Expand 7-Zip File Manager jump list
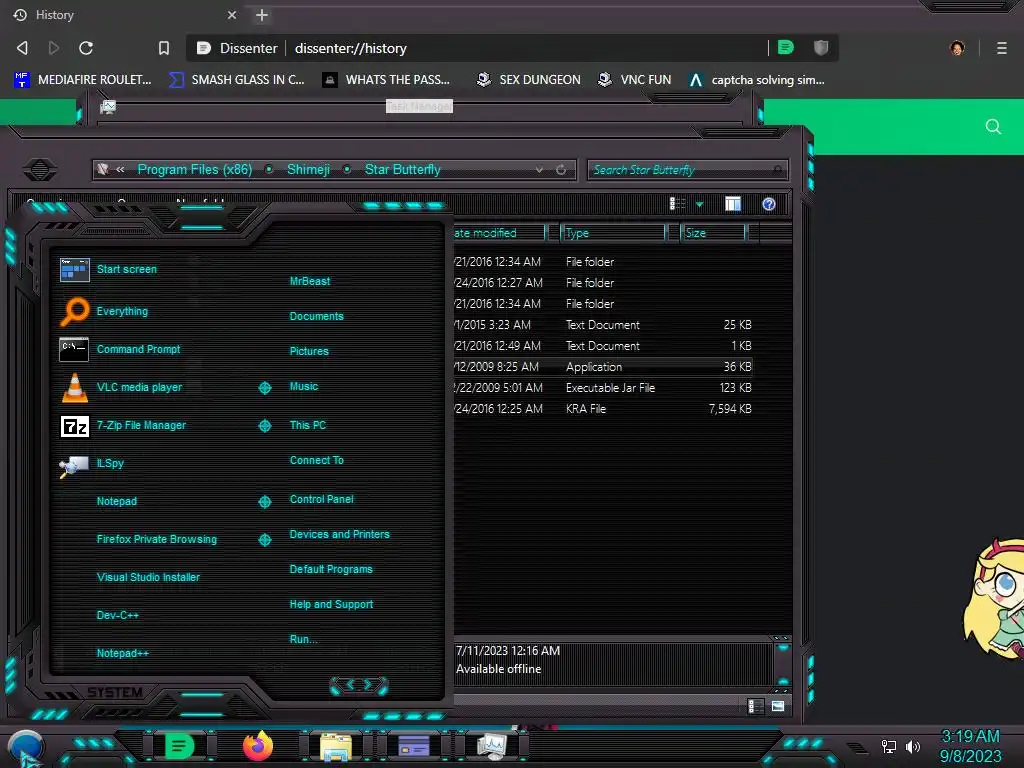 pos(265,426)
